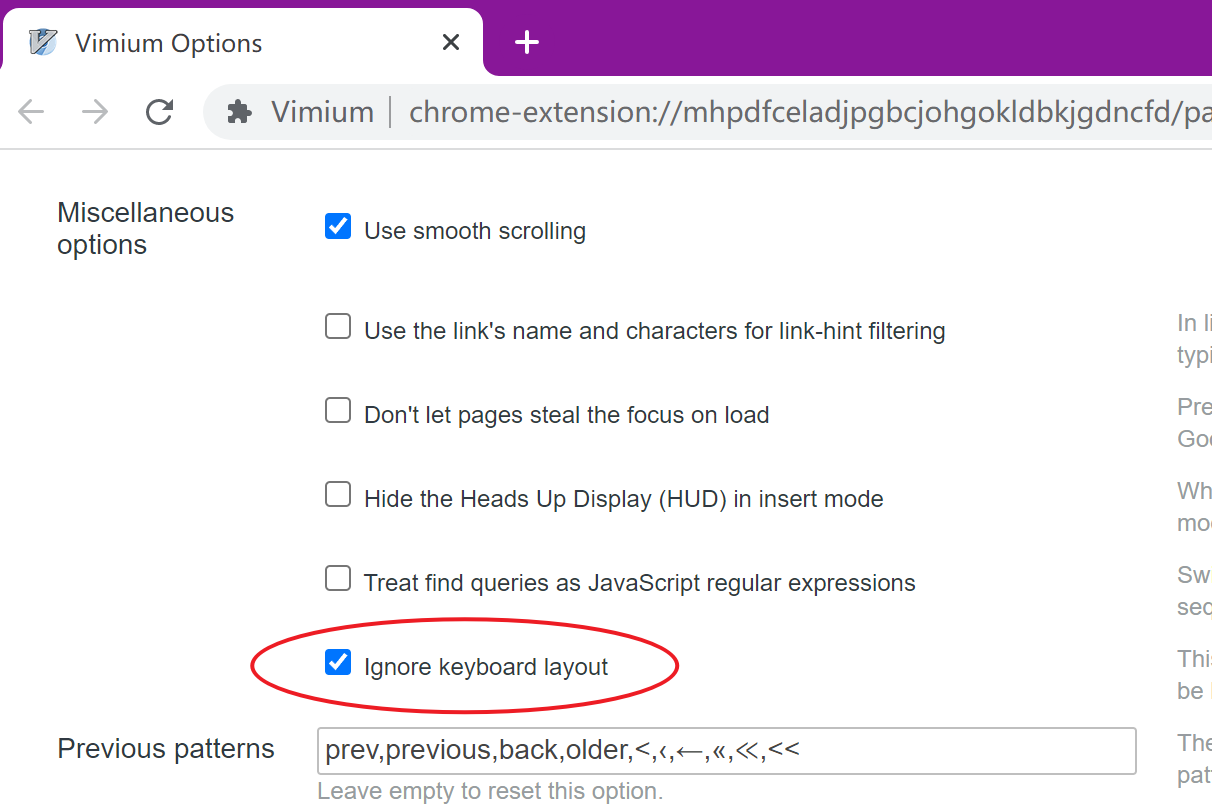Click the "Vimium" label in the omnibox
Image resolution: width=1212 pixels, height=812 pixels.
[322, 112]
